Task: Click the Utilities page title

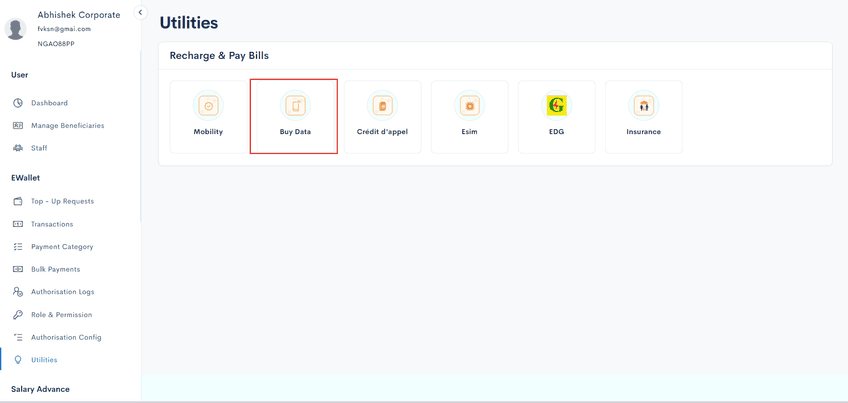Action: [x=189, y=23]
